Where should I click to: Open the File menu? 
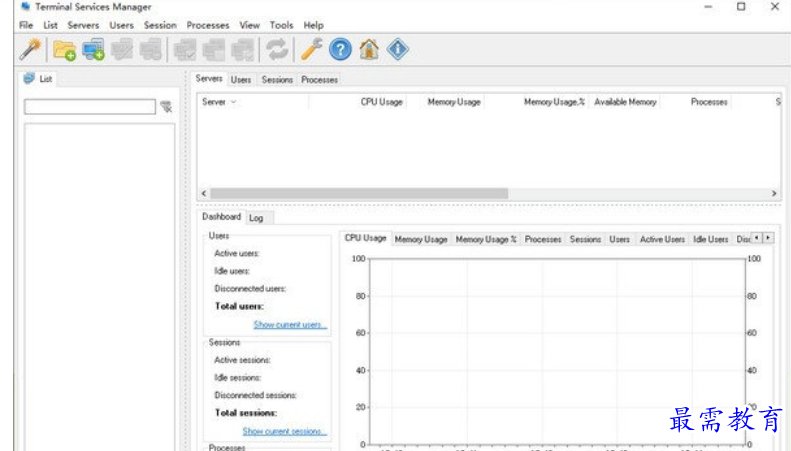click(26, 25)
